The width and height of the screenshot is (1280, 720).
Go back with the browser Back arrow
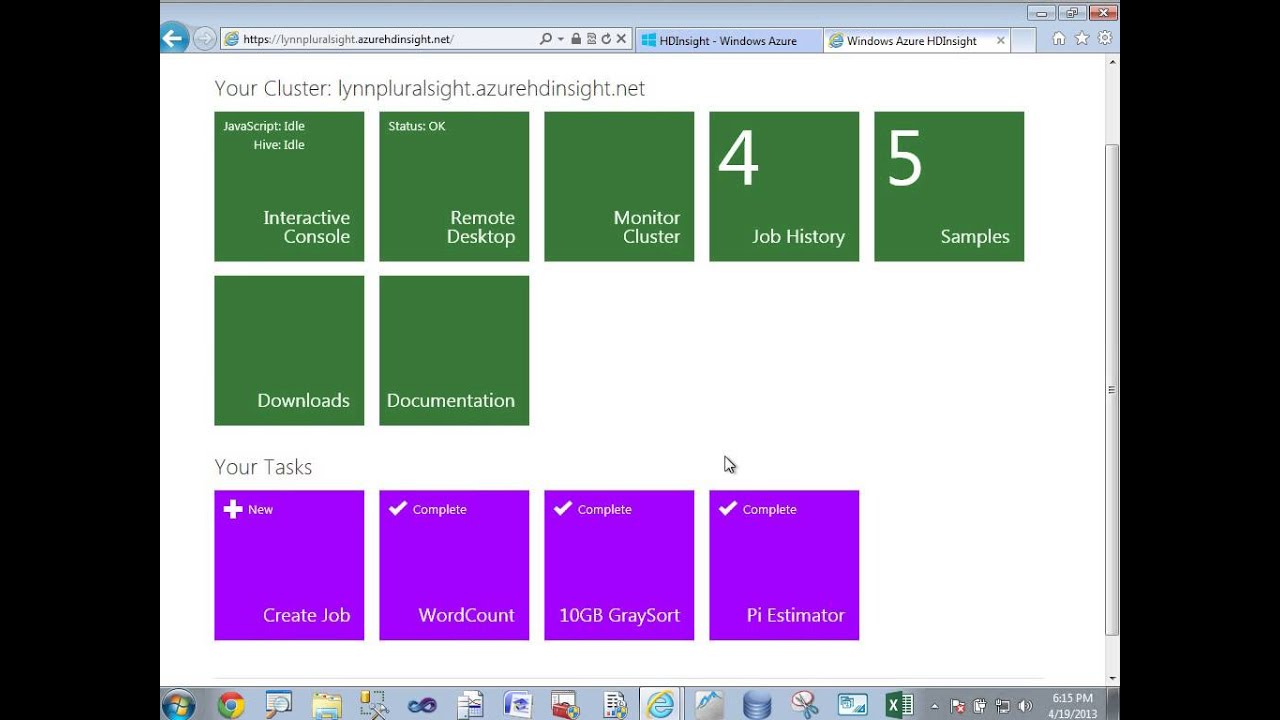coord(174,39)
